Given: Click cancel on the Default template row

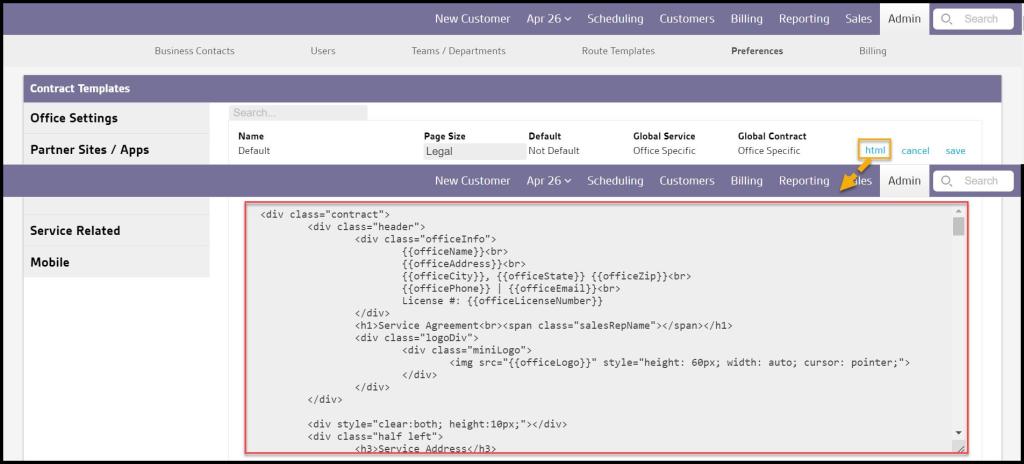Looking at the screenshot, I should point(915,151).
